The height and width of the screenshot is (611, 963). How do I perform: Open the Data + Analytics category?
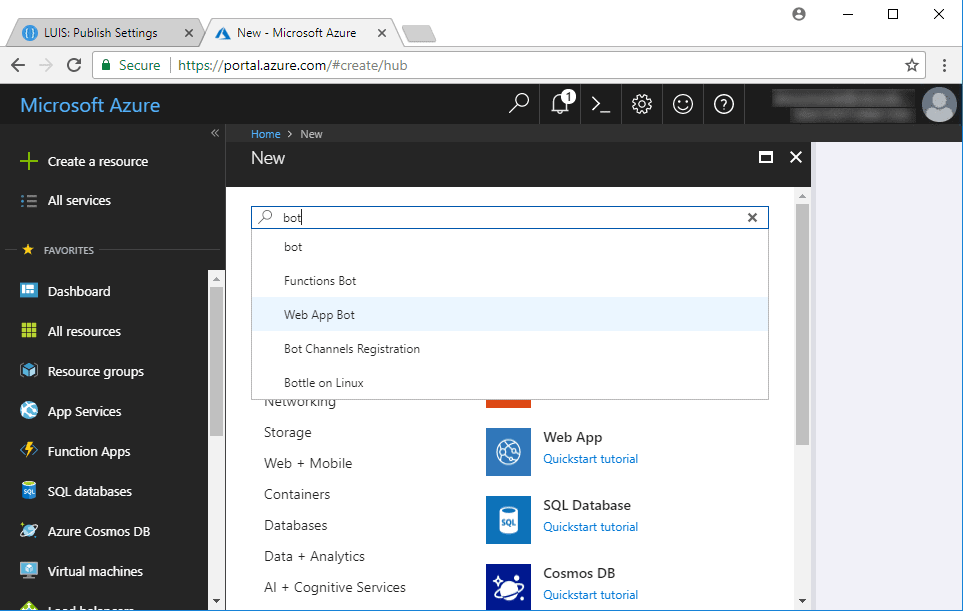[314, 556]
